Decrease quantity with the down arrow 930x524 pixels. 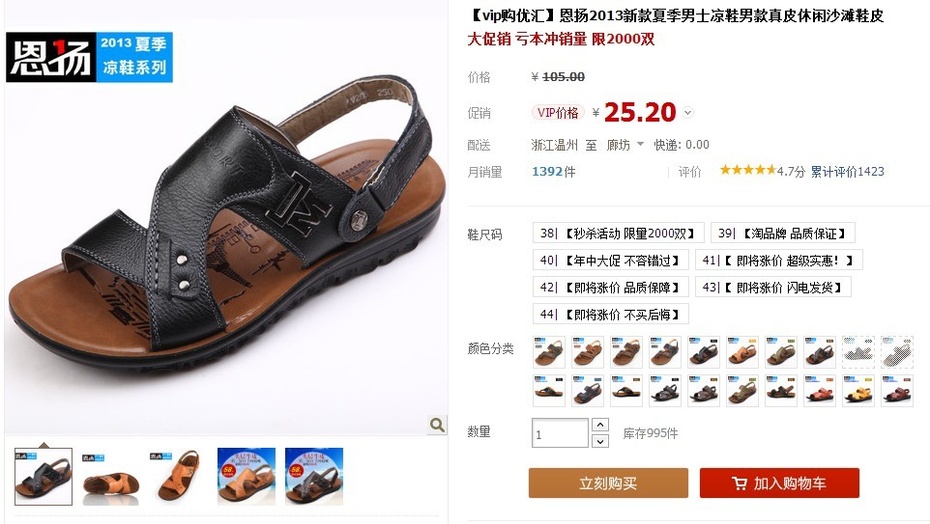[600, 441]
